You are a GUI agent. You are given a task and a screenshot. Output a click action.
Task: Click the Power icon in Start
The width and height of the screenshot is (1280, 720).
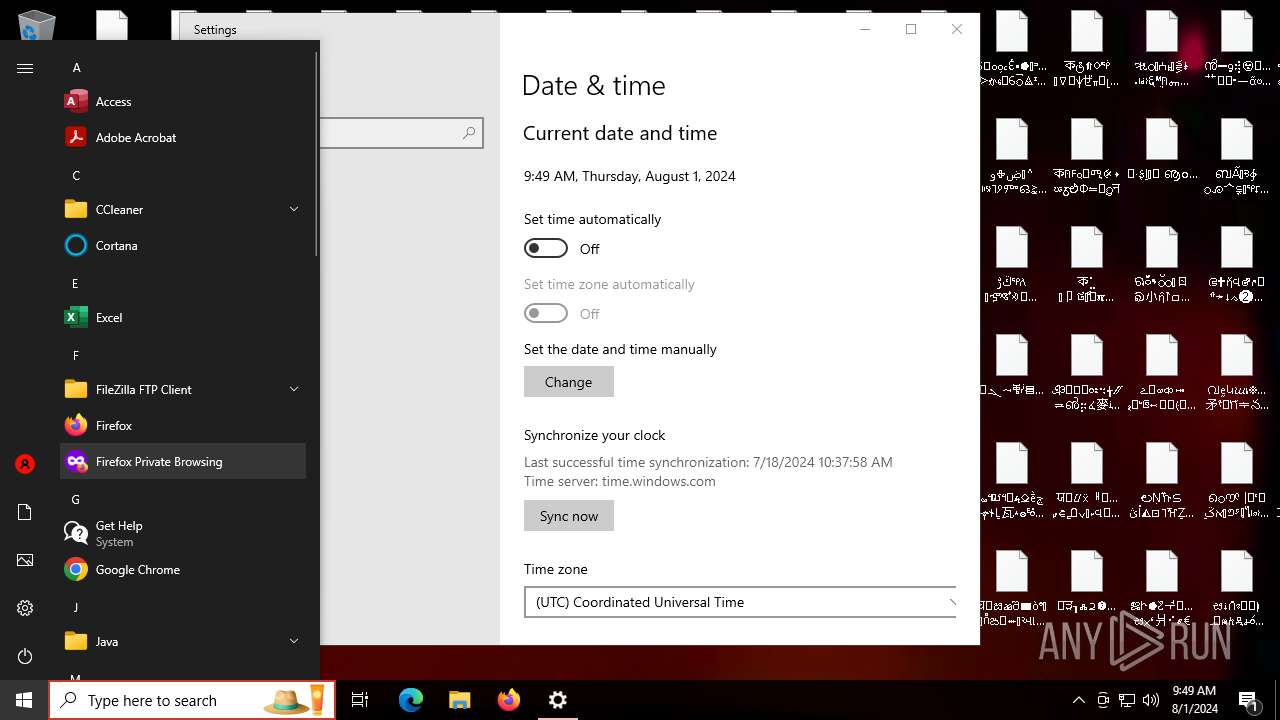[25, 656]
